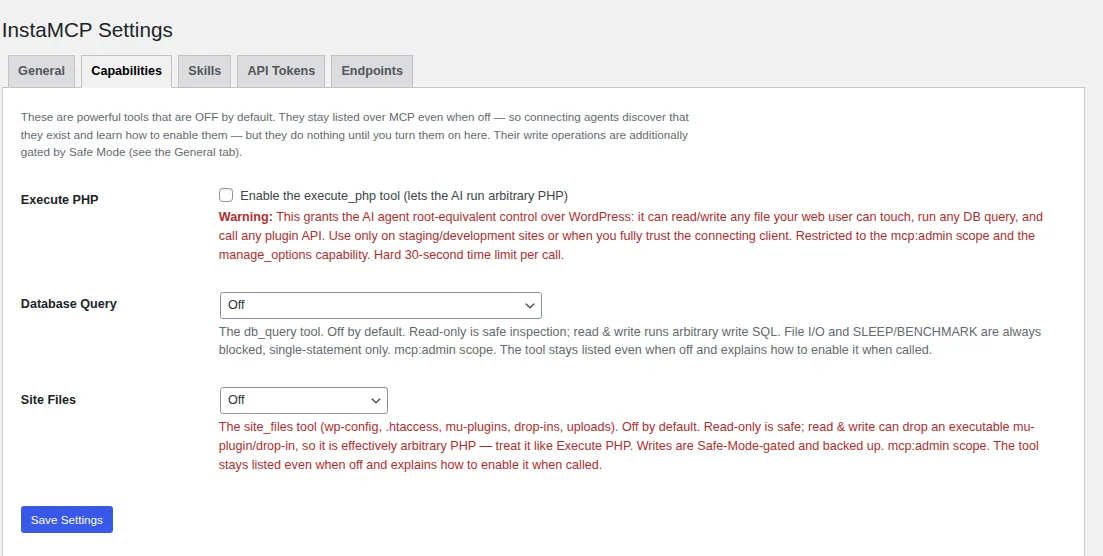Image resolution: width=1103 pixels, height=556 pixels.
Task: Select the Capabilities tab
Action: point(127,71)
